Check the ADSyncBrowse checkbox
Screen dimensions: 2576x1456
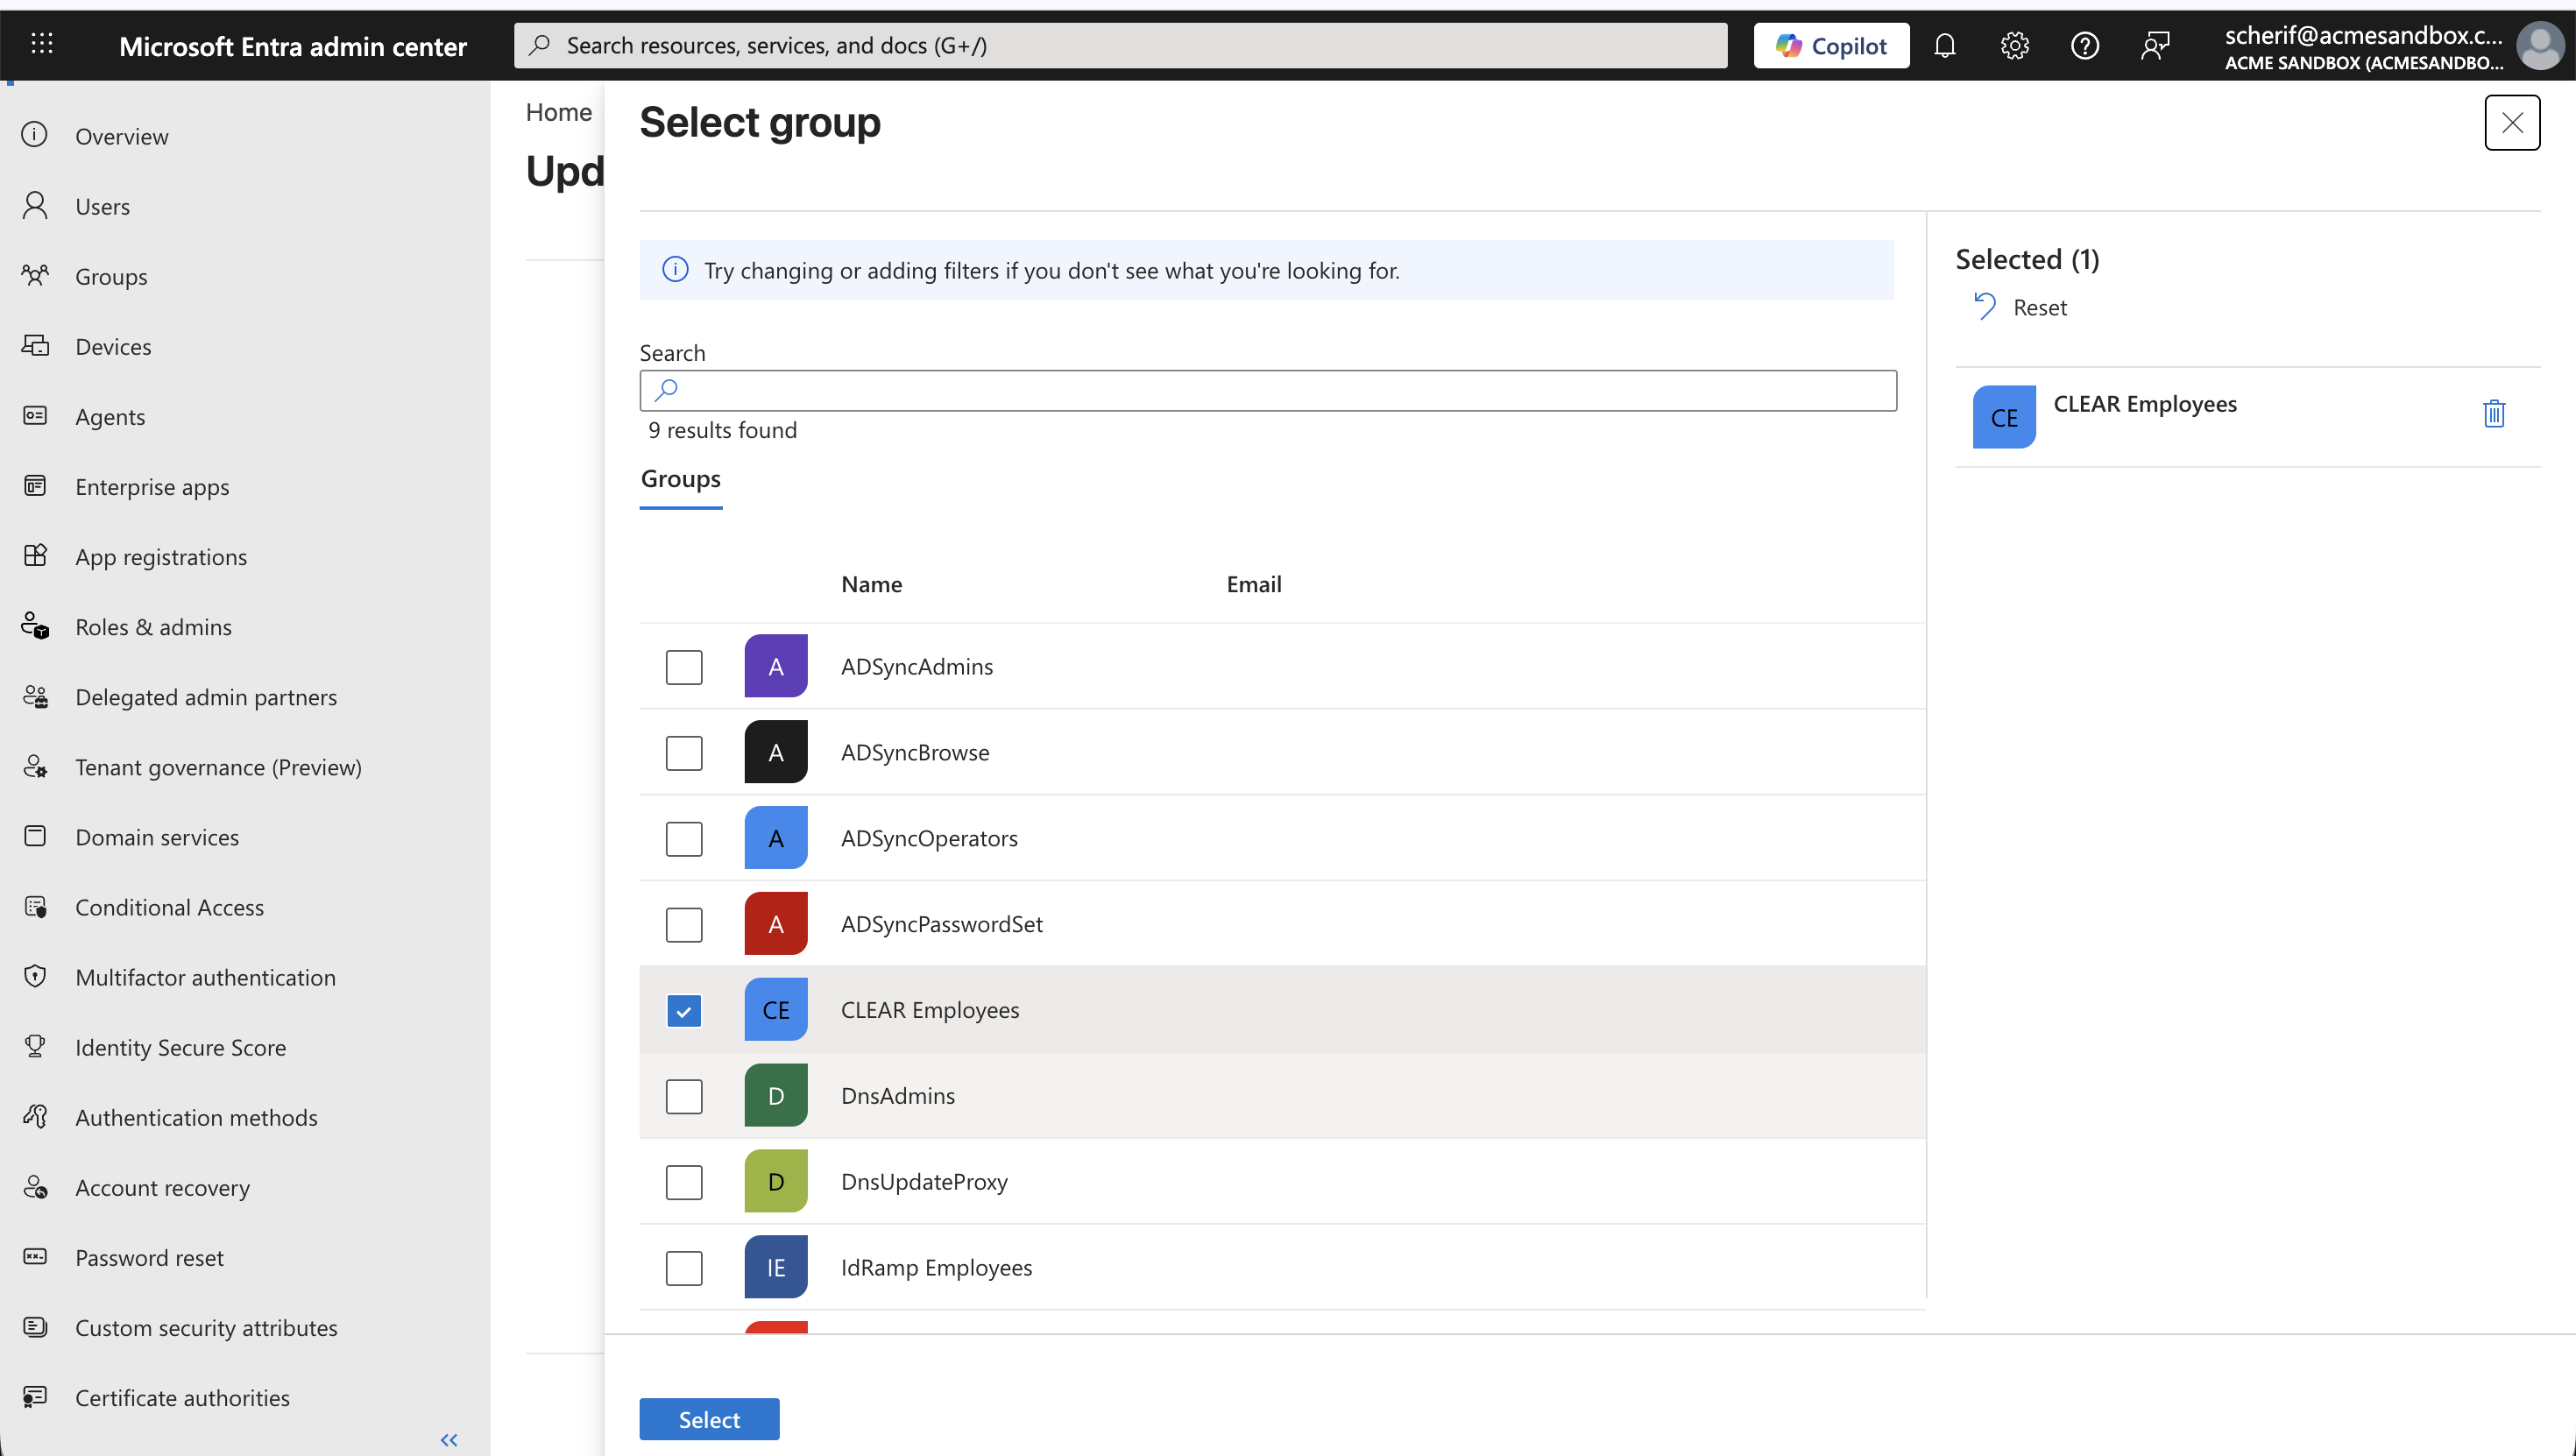pyautogui.click(x=684, y=753)
